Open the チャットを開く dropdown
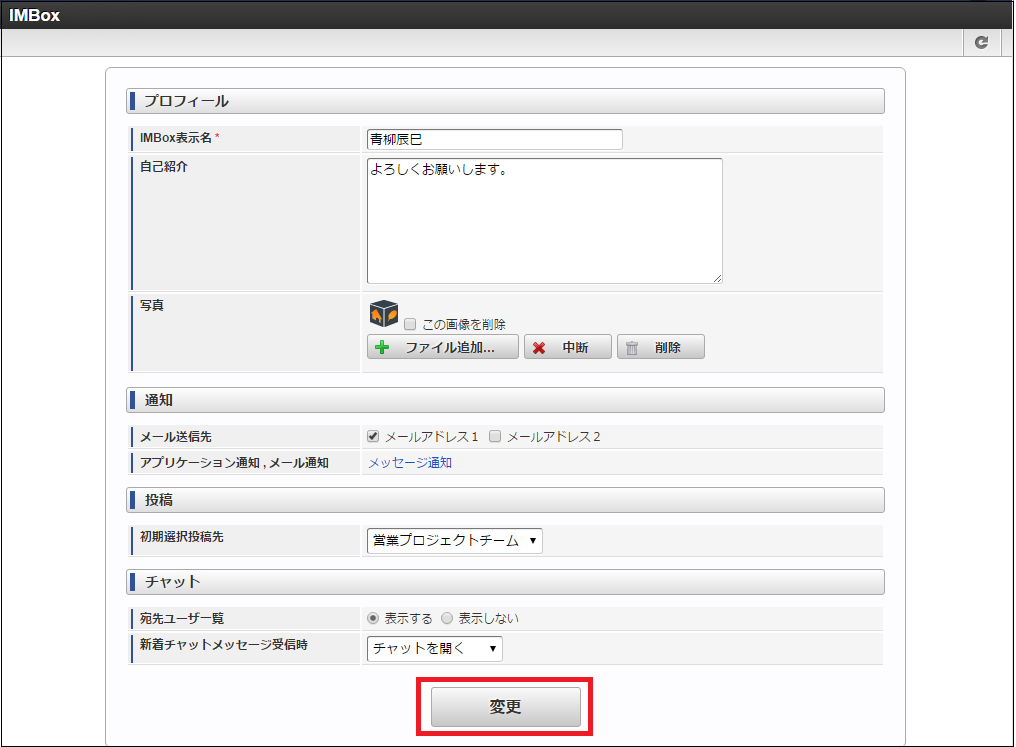This screenshot has width=1016, height=747. pyautogui.click(x=435, y=648)
